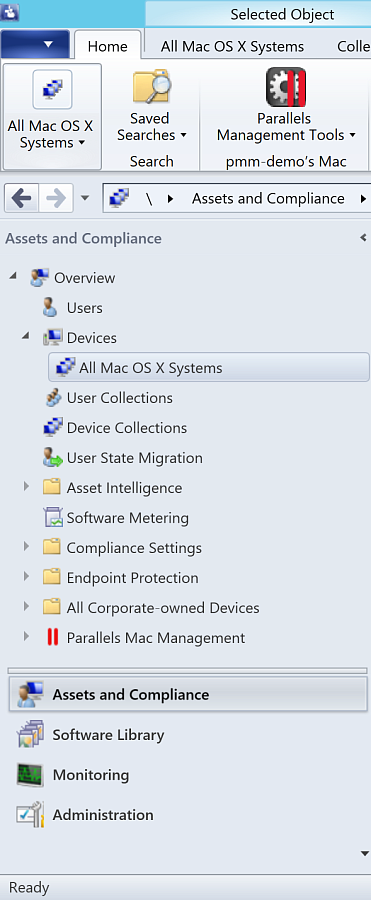Click the User State Migration icon
Screen dimensions: 371x900
coord(53,458)
